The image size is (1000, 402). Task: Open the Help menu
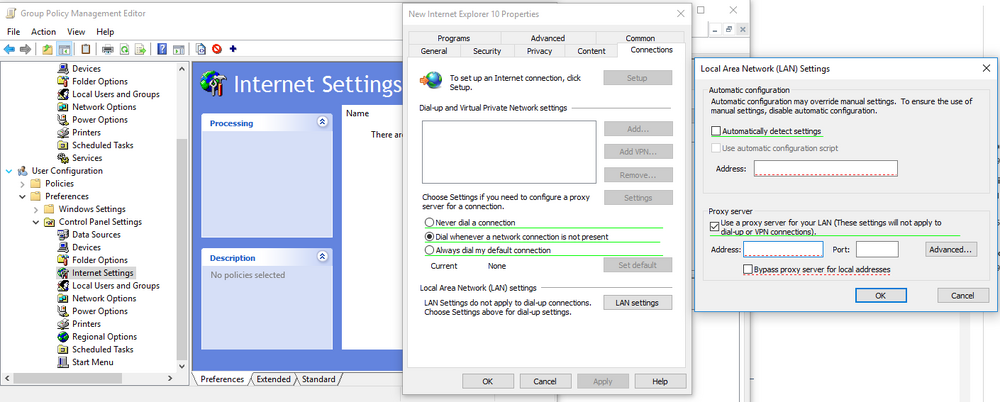[105, 32]
